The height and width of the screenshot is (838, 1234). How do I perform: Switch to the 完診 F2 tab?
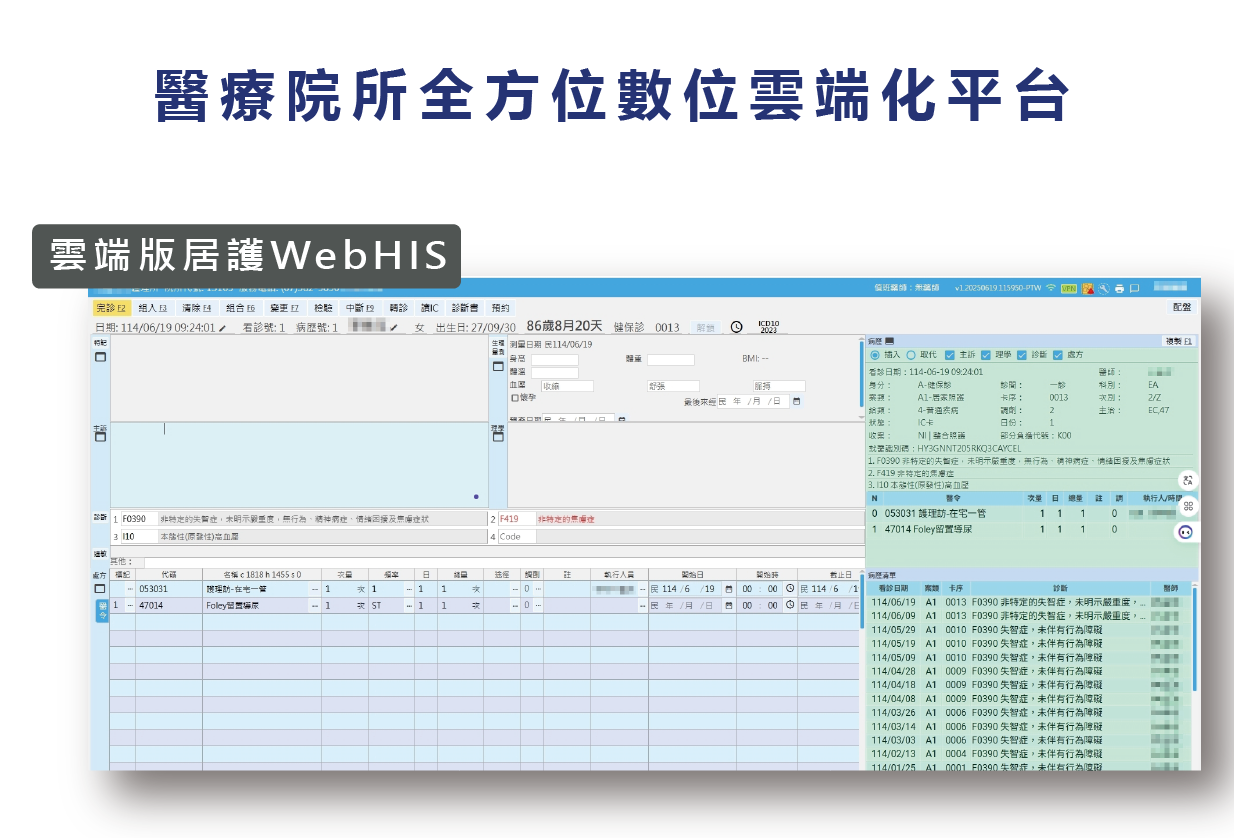click(x=109, y=307)
